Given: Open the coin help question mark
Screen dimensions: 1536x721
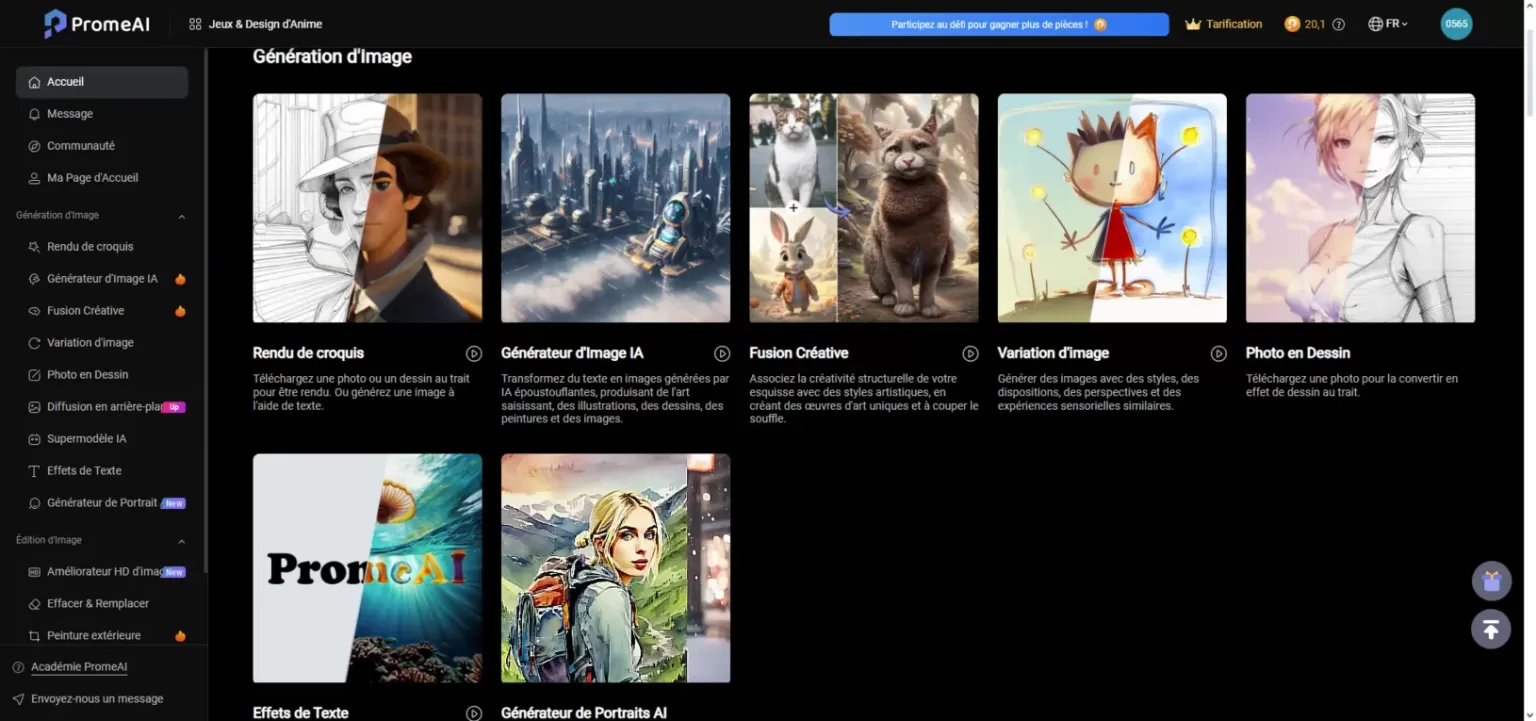Looking at the screenshot, I should tap(1339, 24).
